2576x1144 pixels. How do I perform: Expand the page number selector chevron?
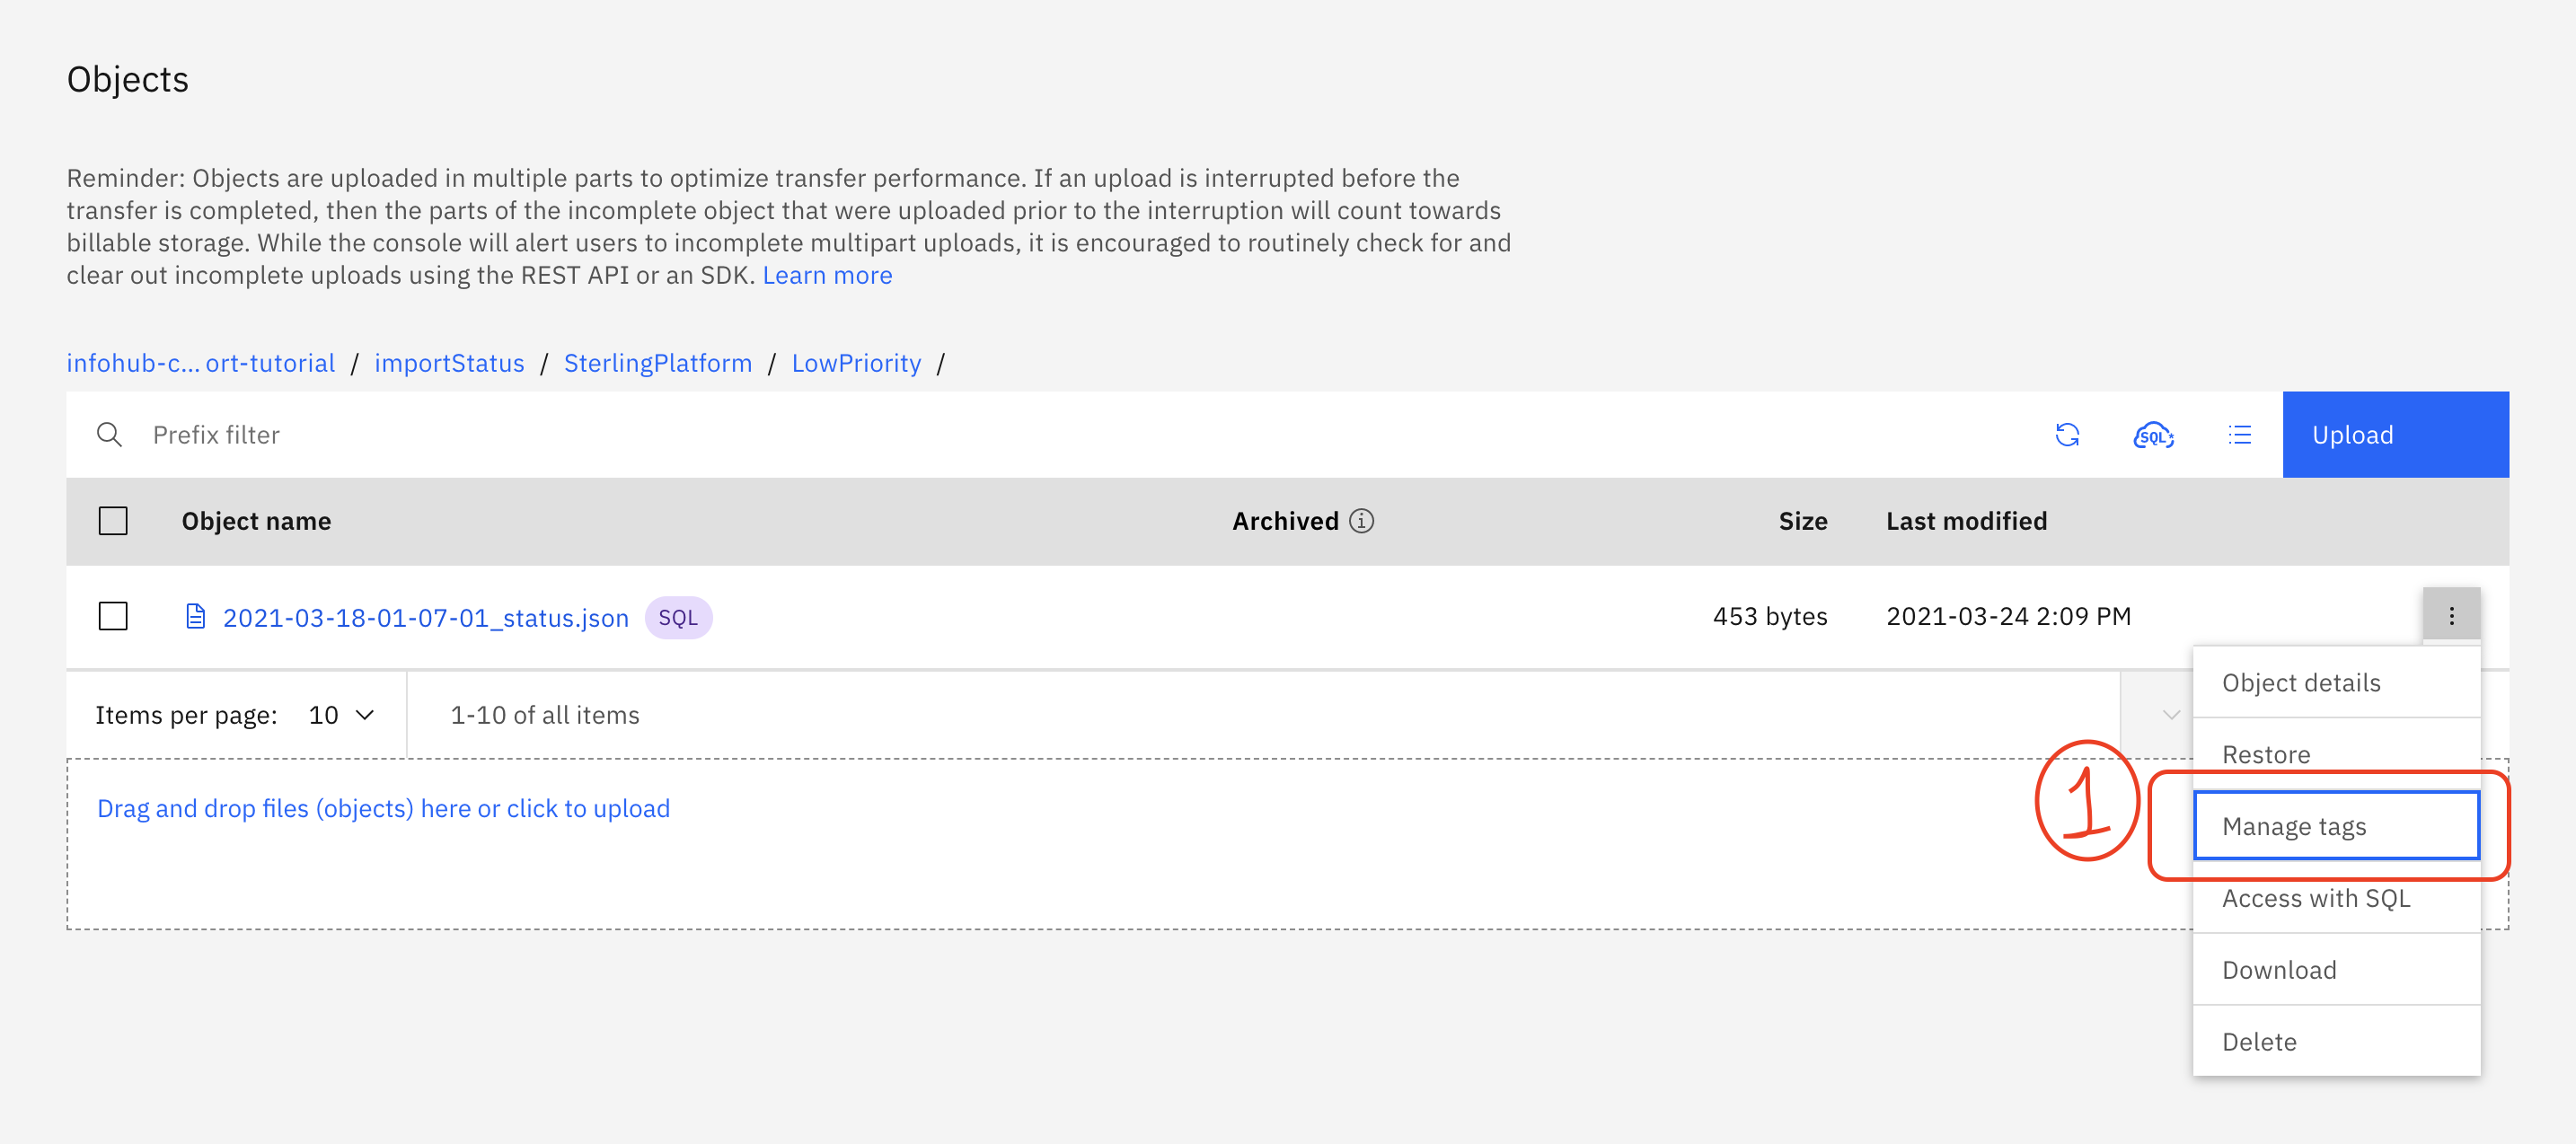(2170, 715)
